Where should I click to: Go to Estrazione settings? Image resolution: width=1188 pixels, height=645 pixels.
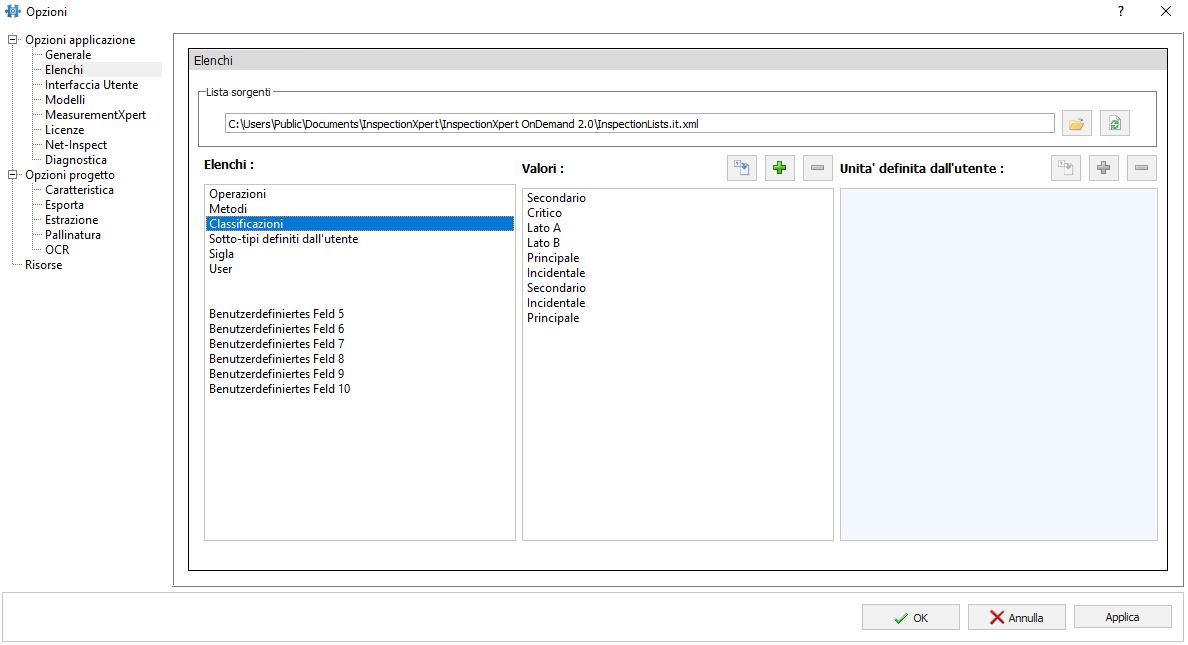(x=72, y=220)
